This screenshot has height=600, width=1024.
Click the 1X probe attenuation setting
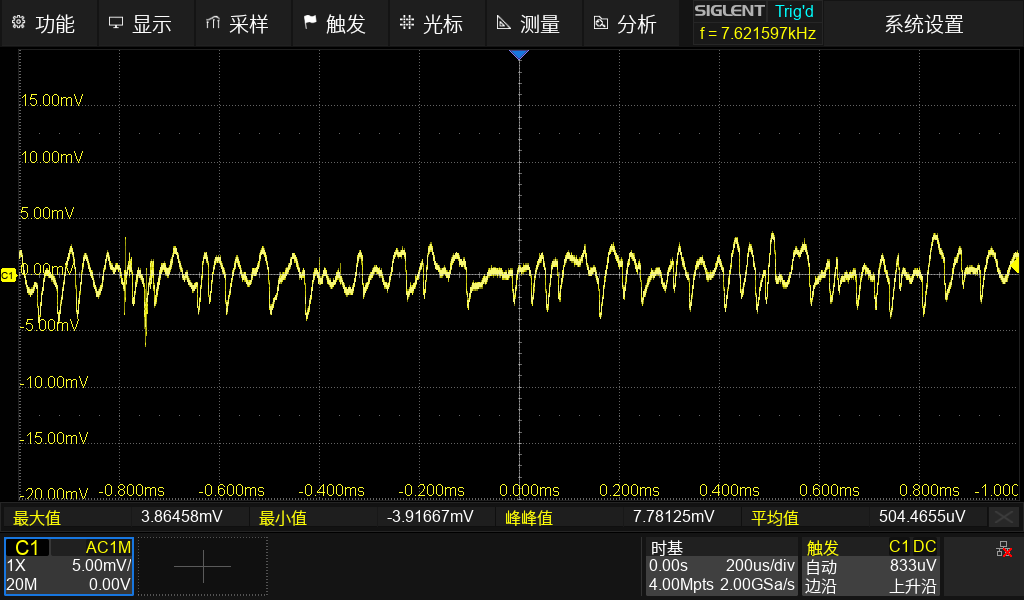click(x=16, y=565)
